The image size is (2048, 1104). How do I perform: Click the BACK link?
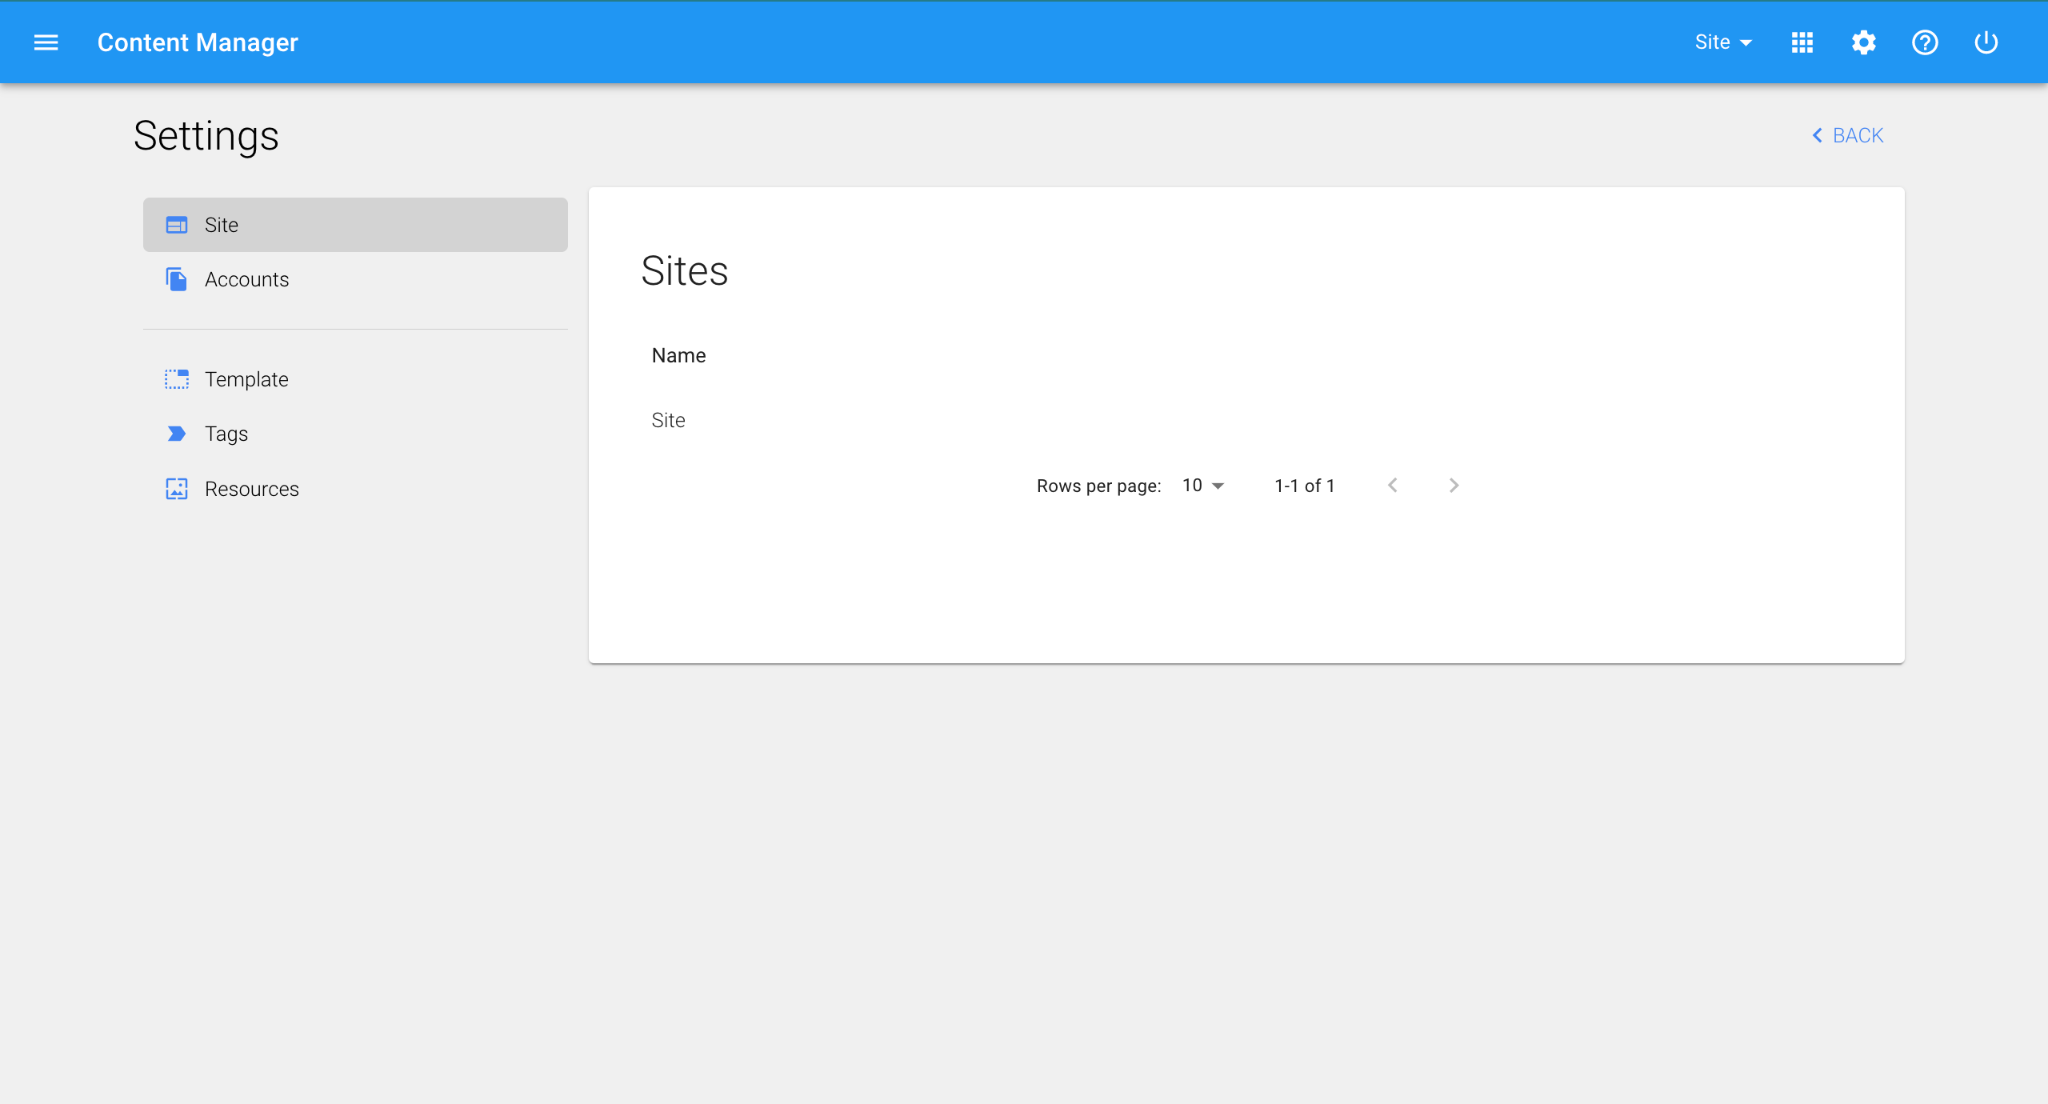(1848, 135)
